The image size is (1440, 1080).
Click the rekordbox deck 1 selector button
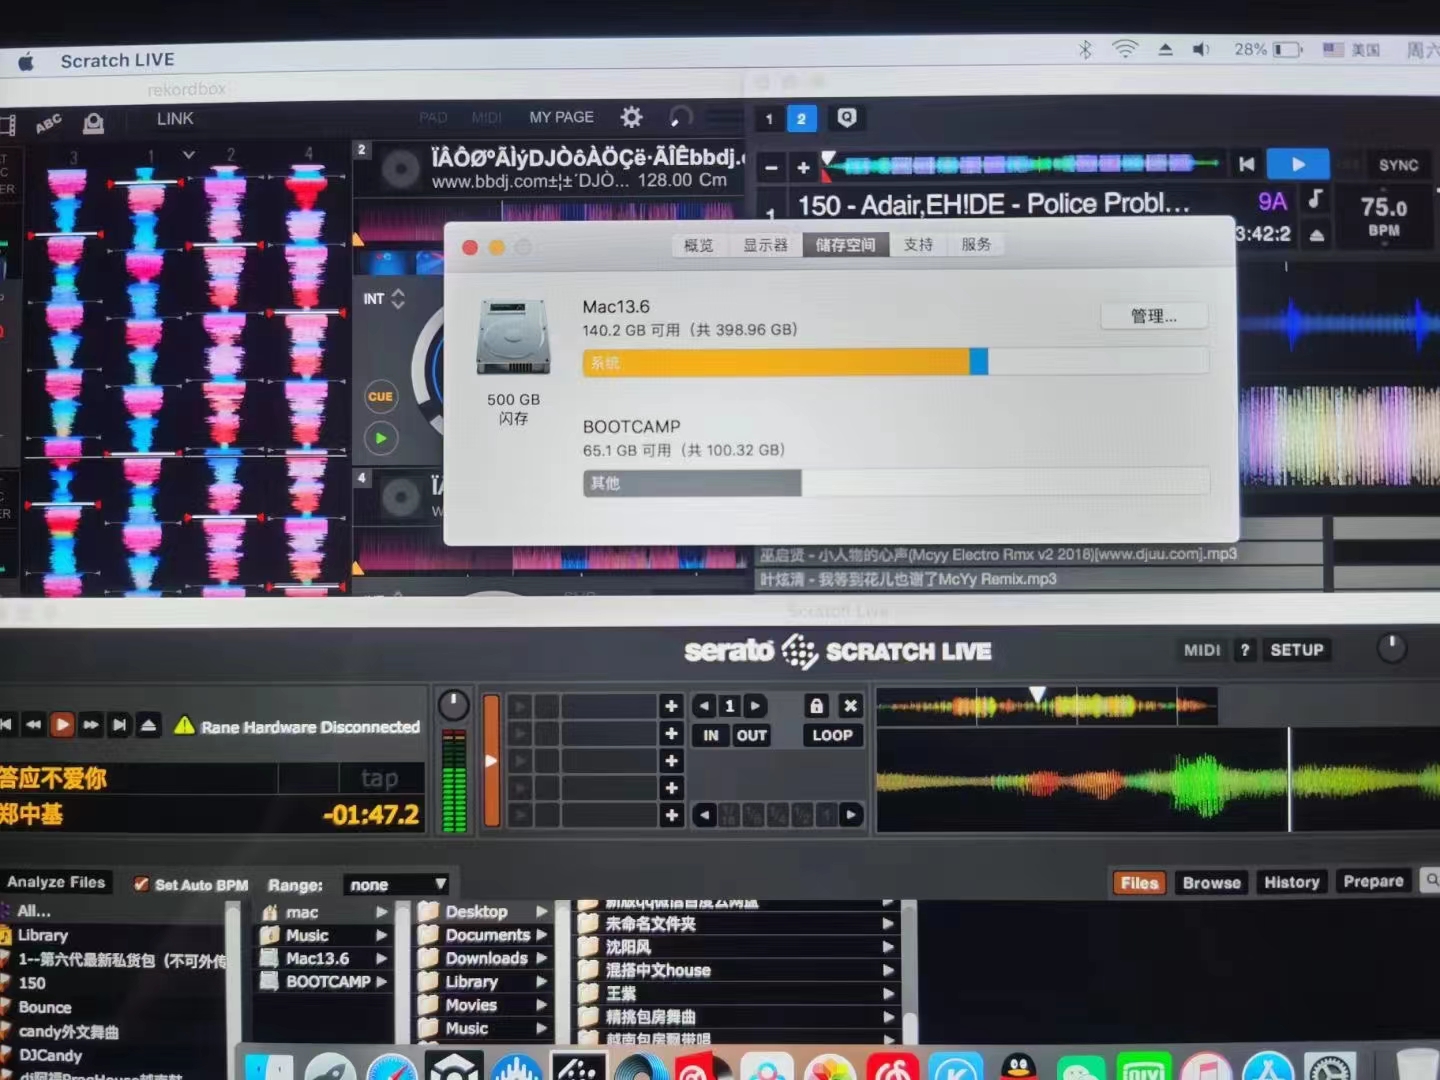[769, 119]
